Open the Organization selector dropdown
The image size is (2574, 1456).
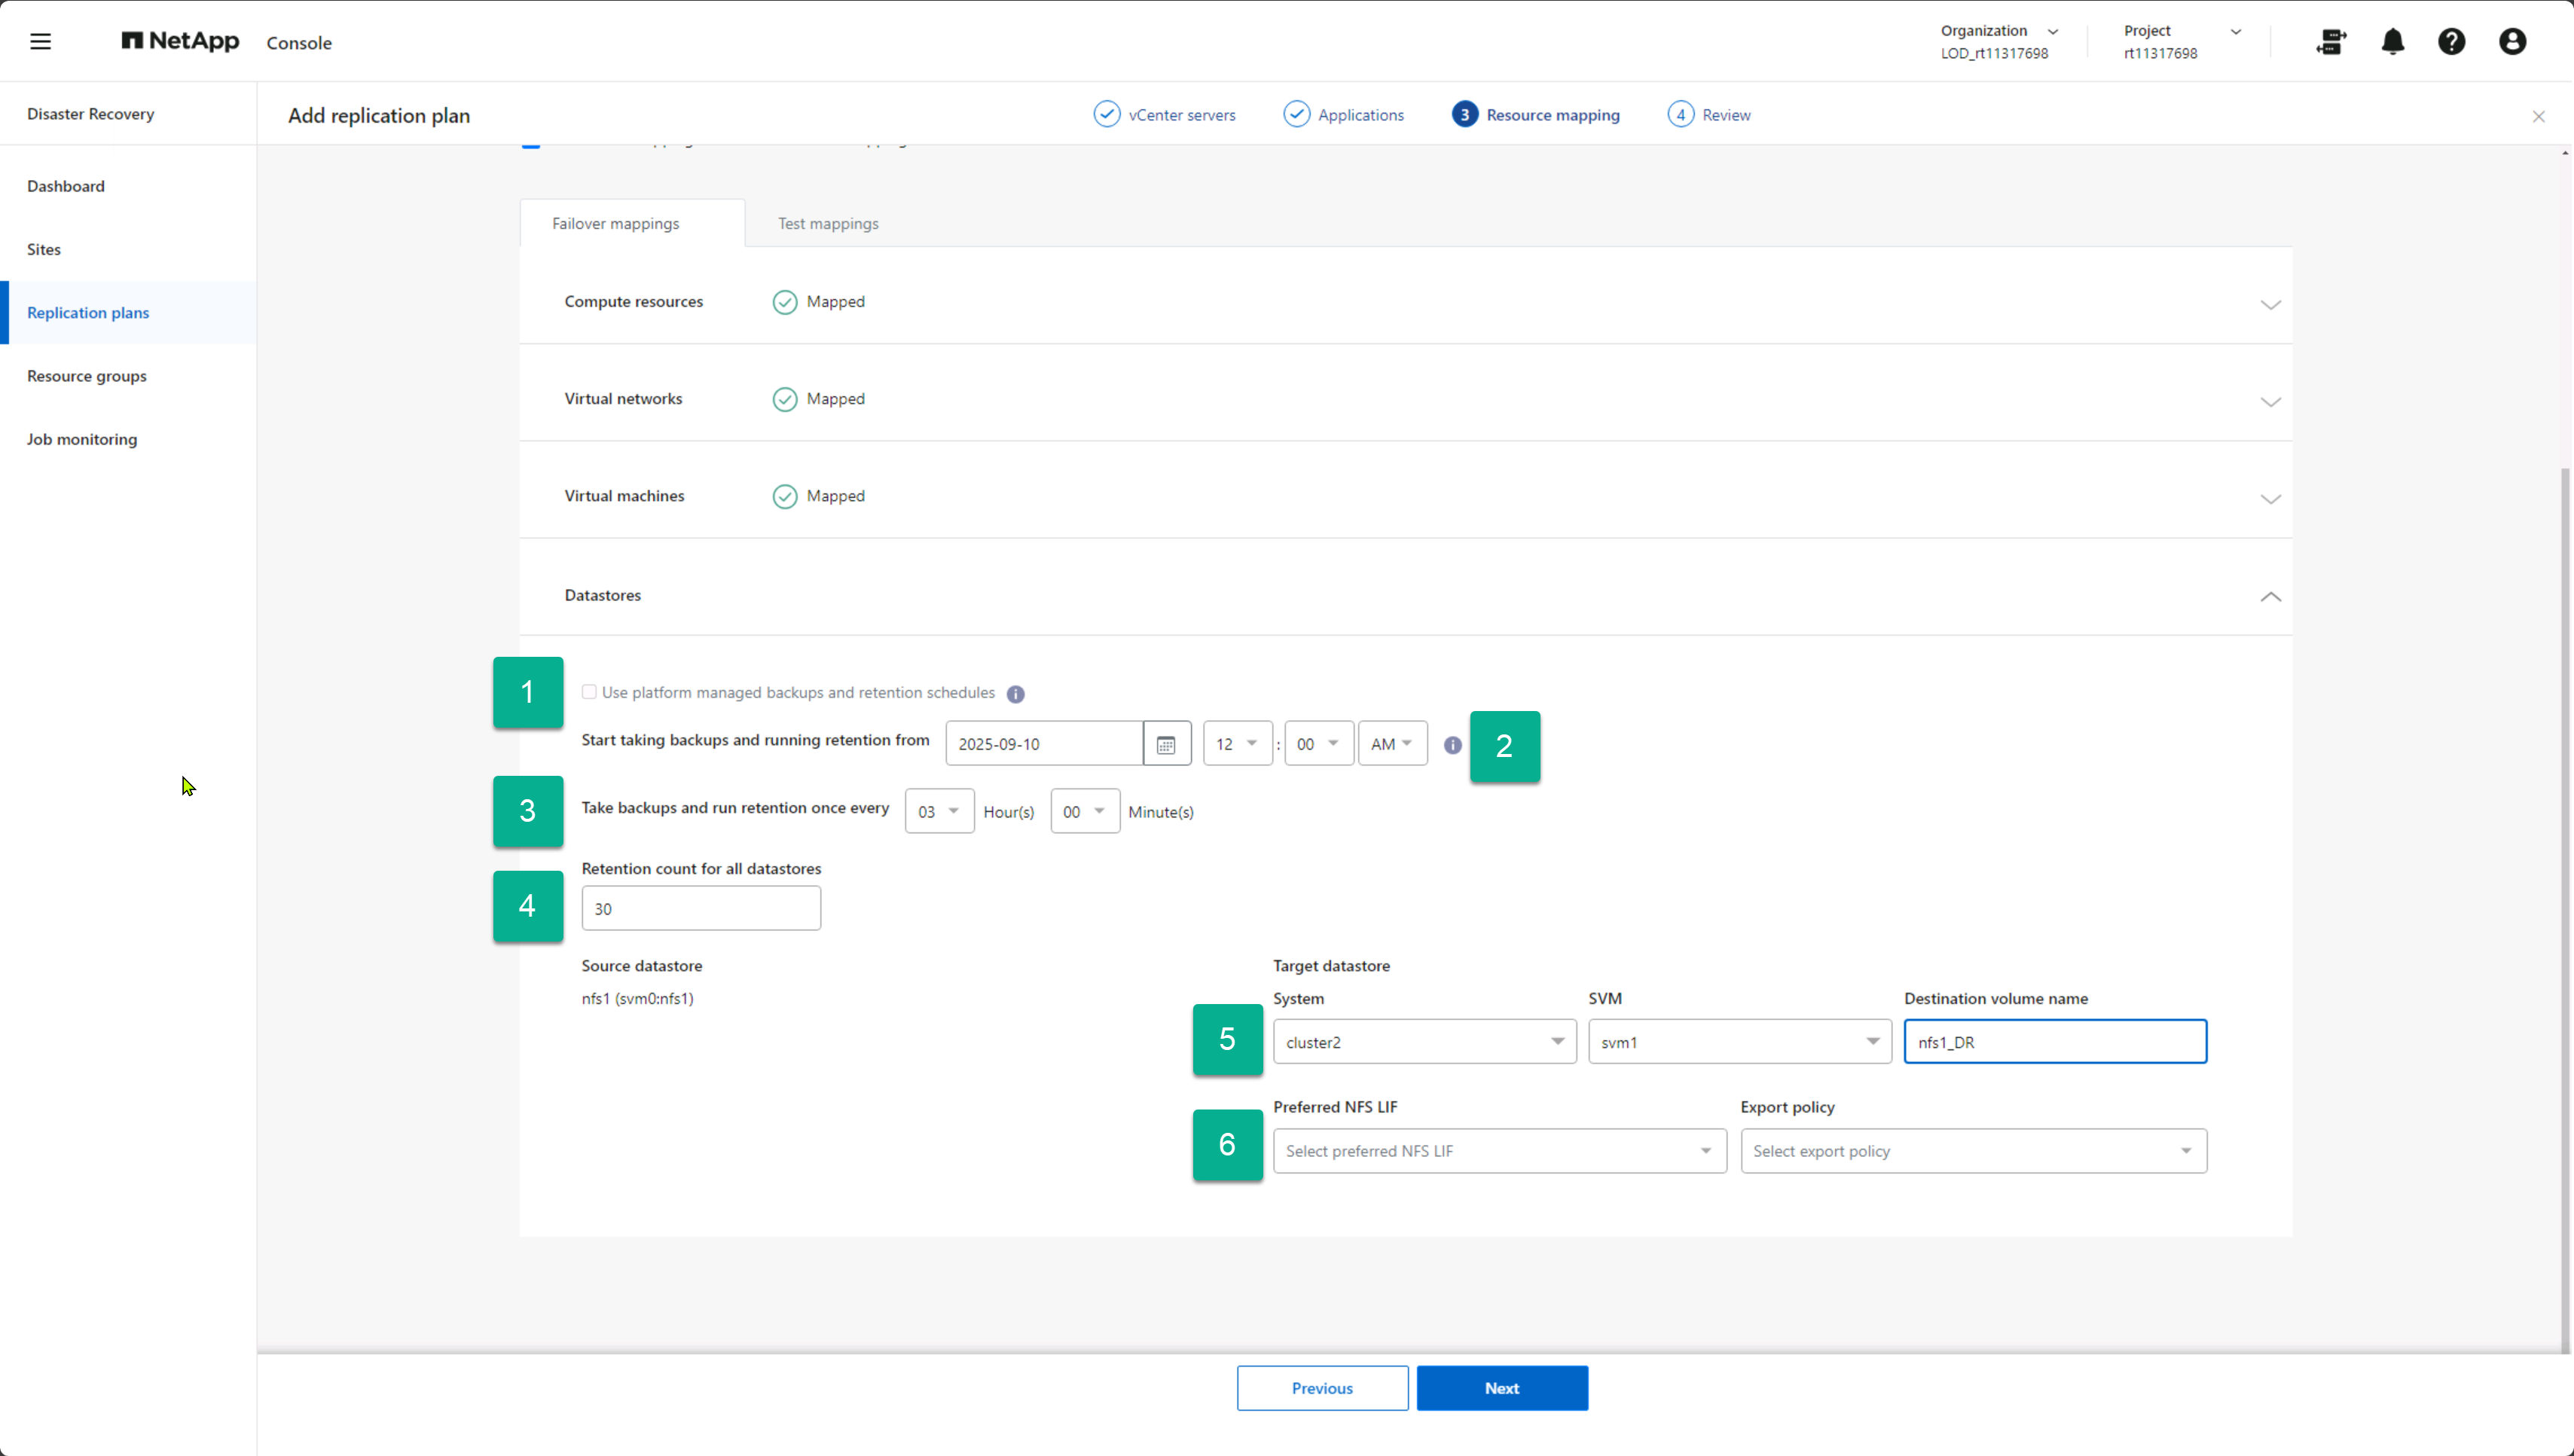click(x=1998, y=41)
